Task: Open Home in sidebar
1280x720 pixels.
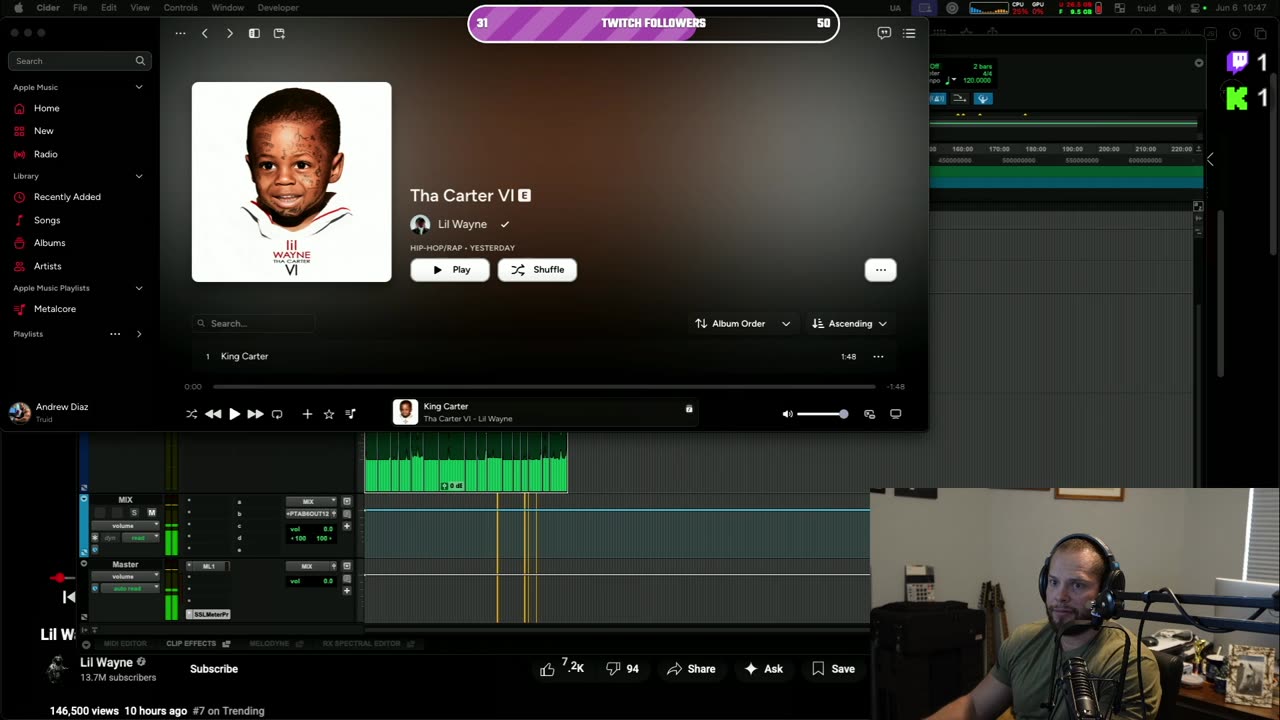Action: point(46,108)
